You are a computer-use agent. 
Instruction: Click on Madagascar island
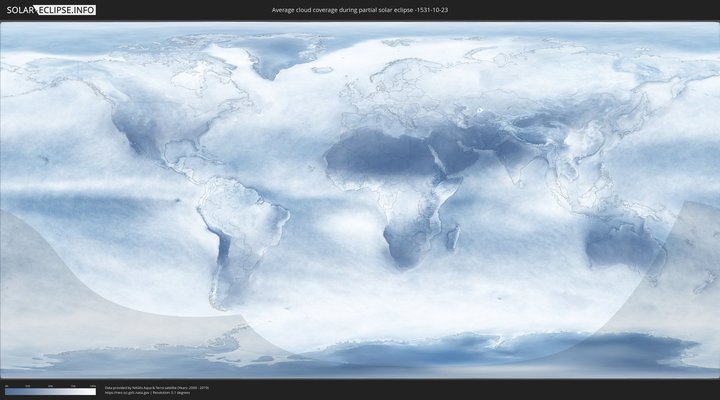pyautogui.click(x=453, y=238)
